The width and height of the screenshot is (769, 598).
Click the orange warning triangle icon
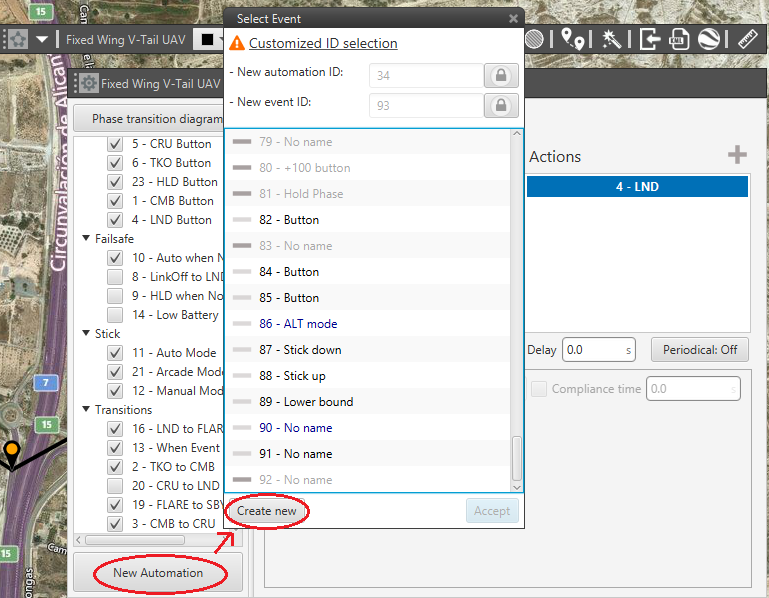click(x=237, y=43)
